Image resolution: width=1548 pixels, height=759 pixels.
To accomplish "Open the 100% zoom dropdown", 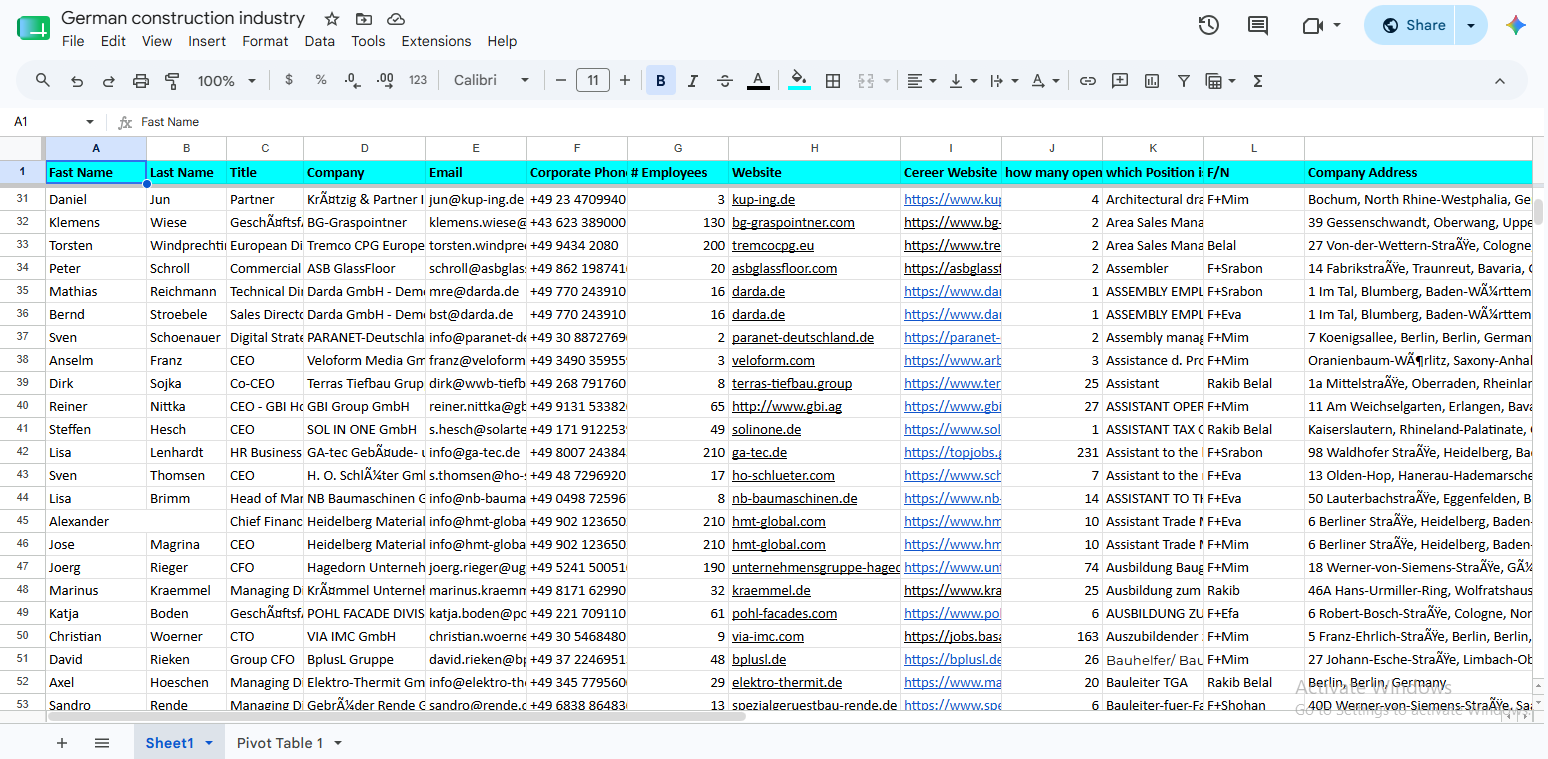I will [x=226, y=81].
